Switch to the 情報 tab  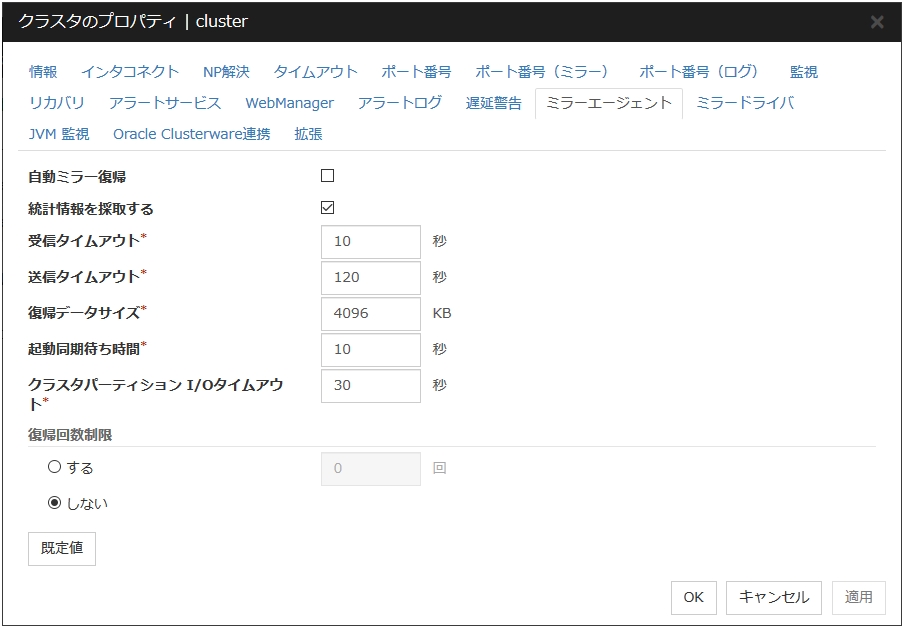[x=43, y=72]
